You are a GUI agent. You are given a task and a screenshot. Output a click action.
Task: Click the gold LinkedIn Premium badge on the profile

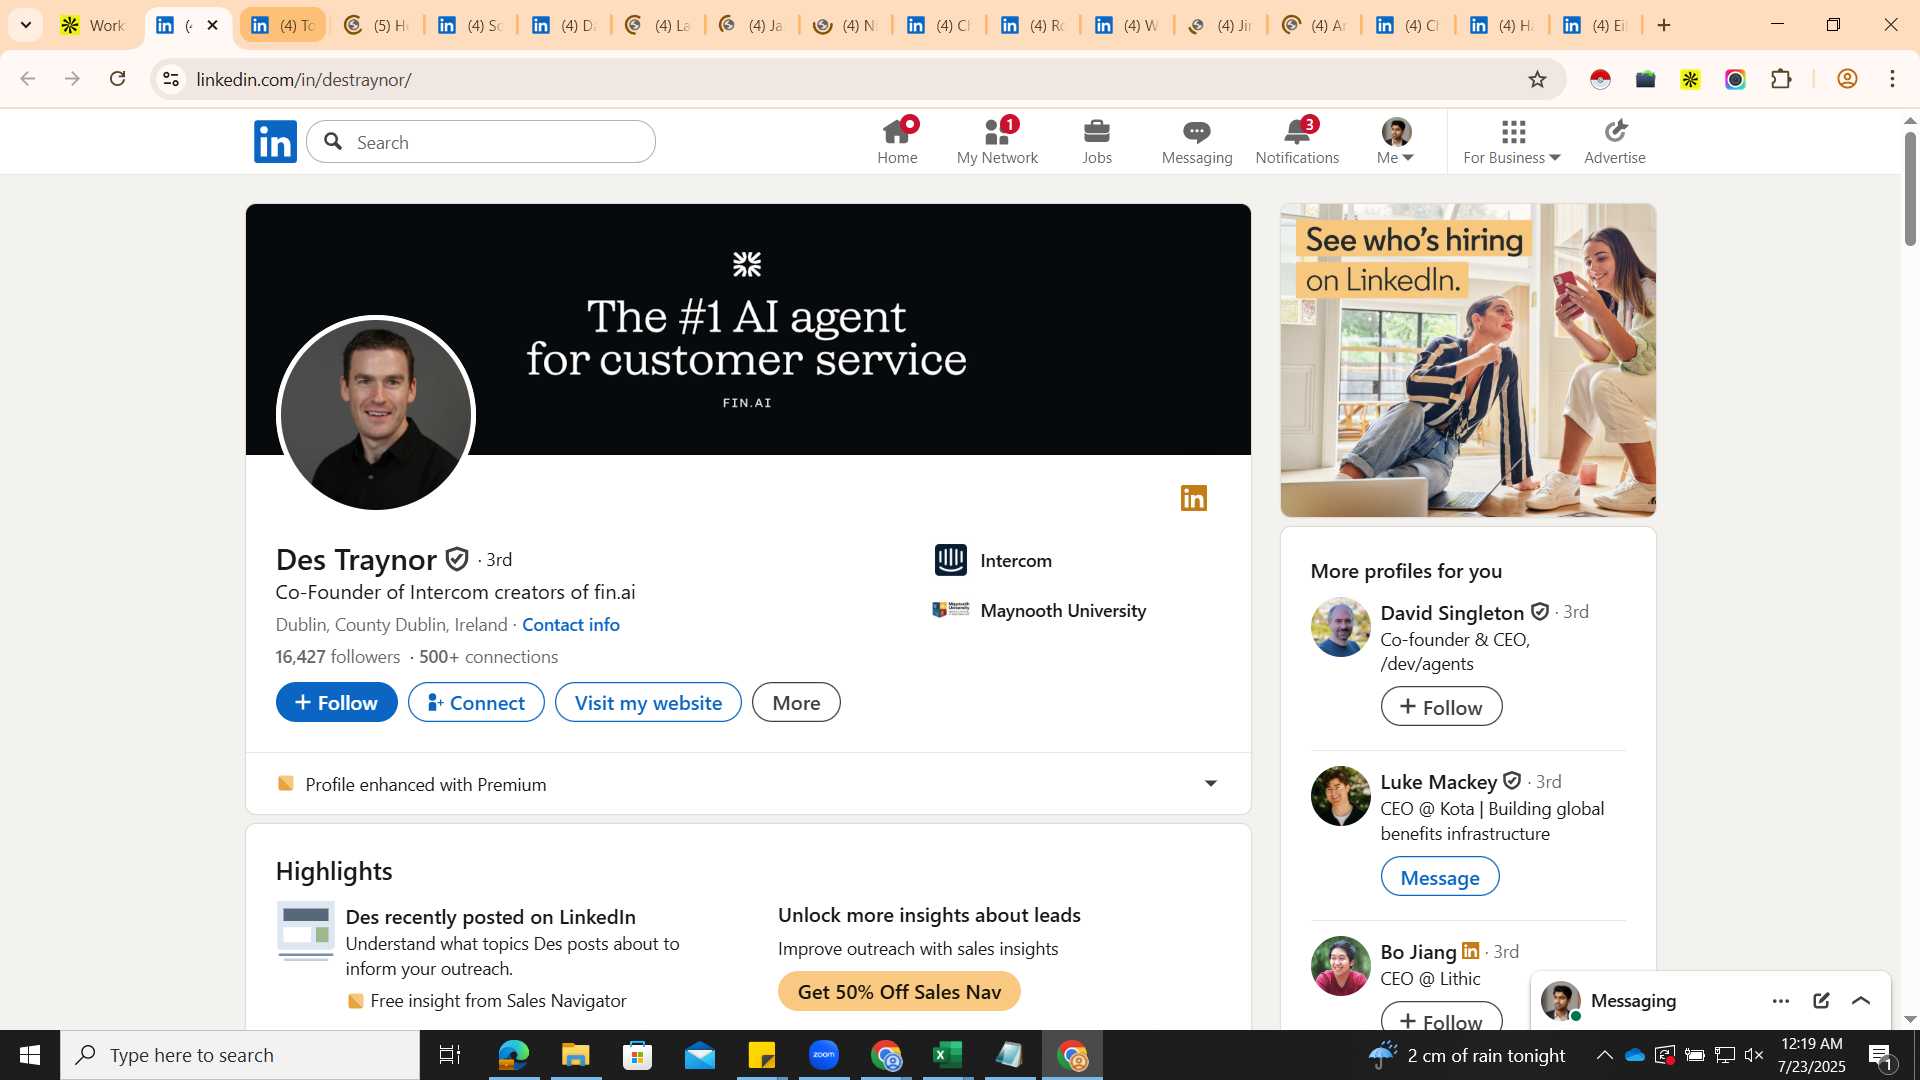click(1194, 498)
